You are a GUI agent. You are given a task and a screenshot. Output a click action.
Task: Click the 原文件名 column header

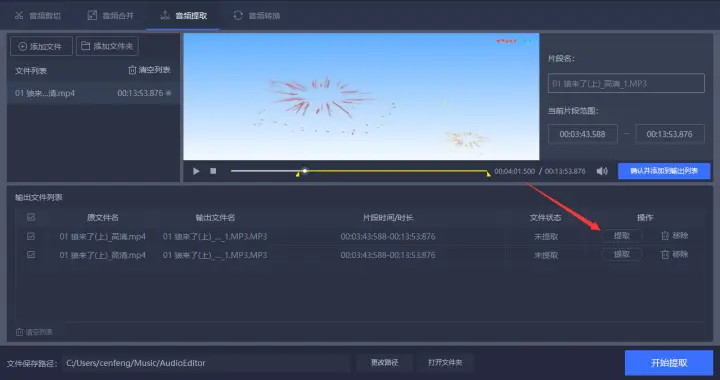click(x=102, y=218)
